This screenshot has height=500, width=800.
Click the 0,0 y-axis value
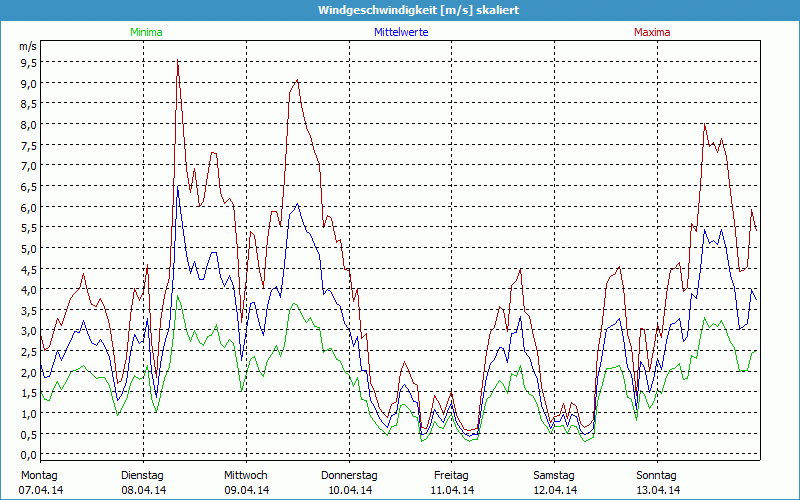pos(28,455)
